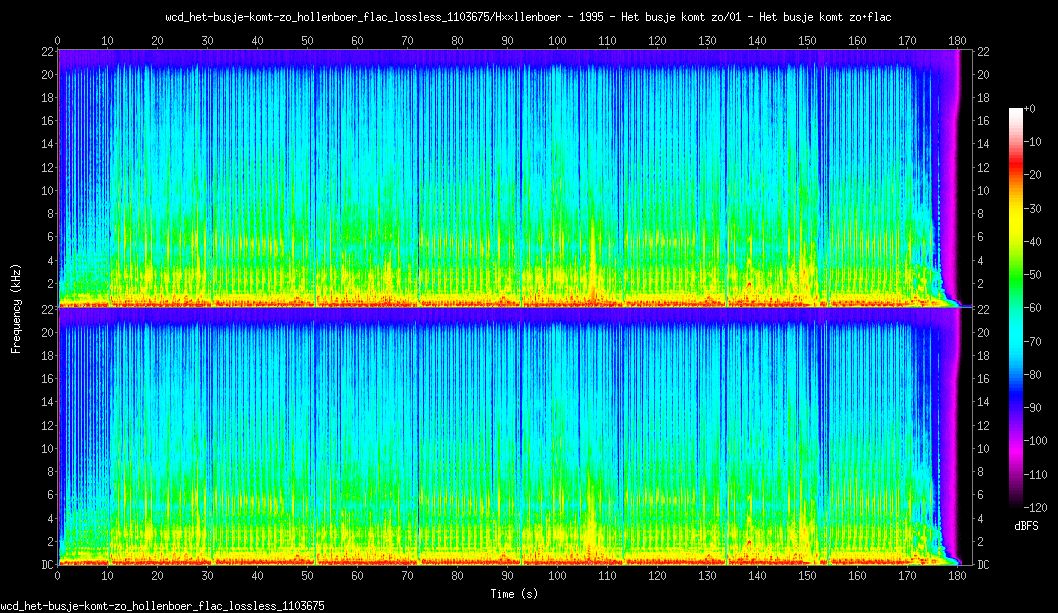
Task: Click the '50' tick on the top time axis
Action: point(307,41)
